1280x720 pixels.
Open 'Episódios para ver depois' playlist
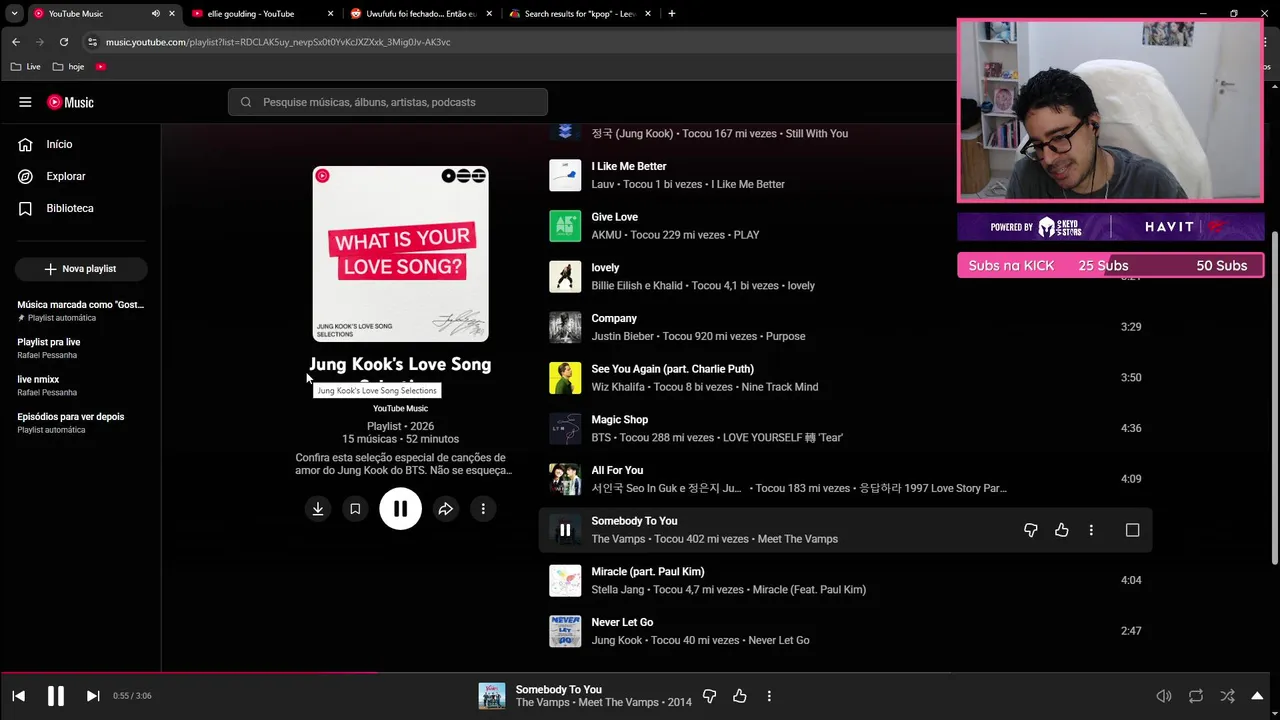pos(80,422)
